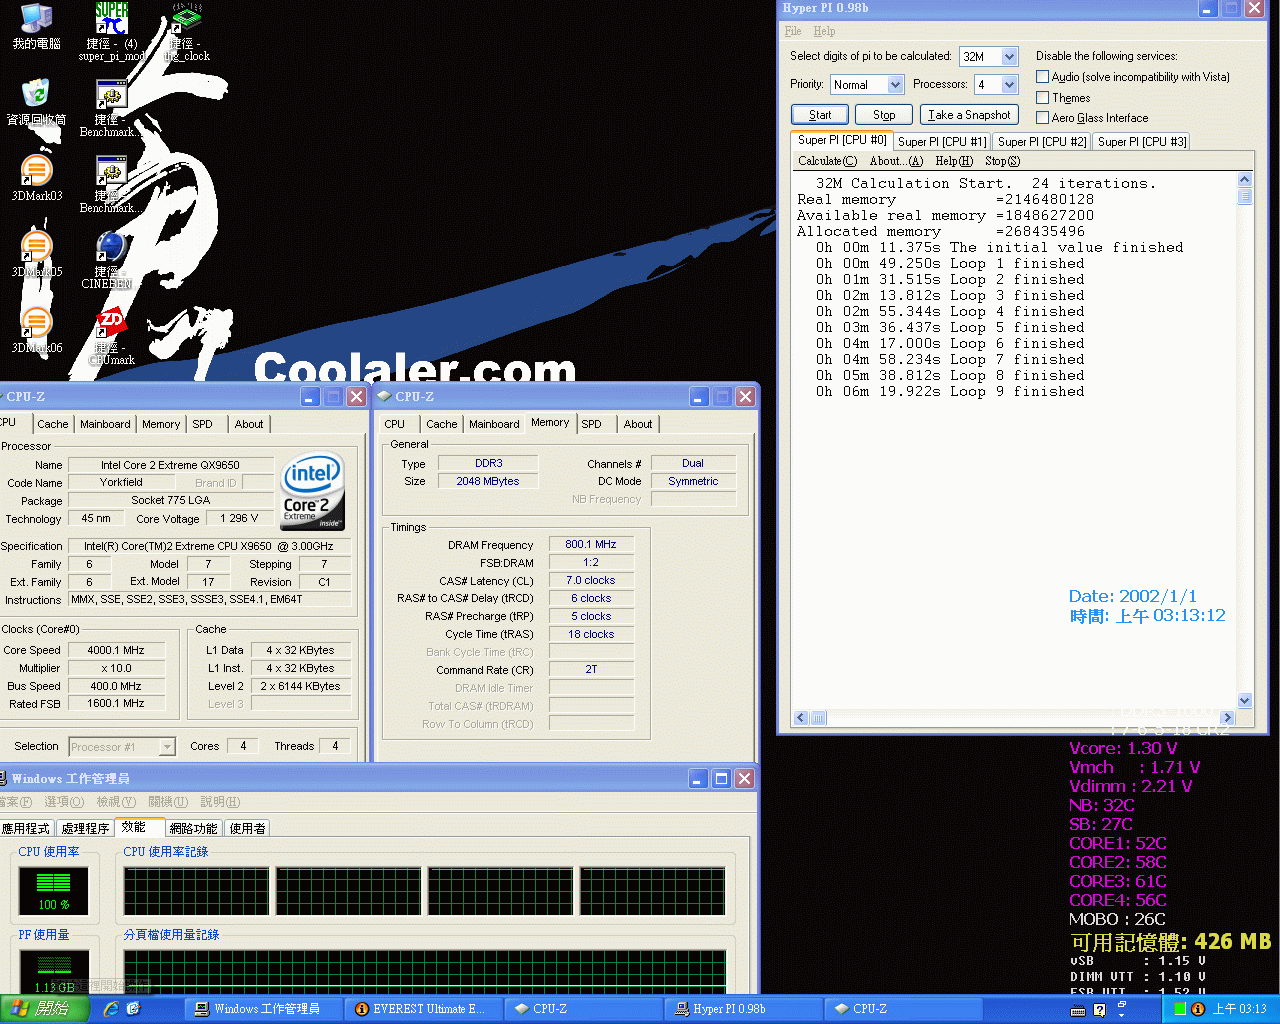Click the DRAM Frequency 800.1 MHz value
The height and width of the screenshot is (1024, 1280).
[591, 545]
